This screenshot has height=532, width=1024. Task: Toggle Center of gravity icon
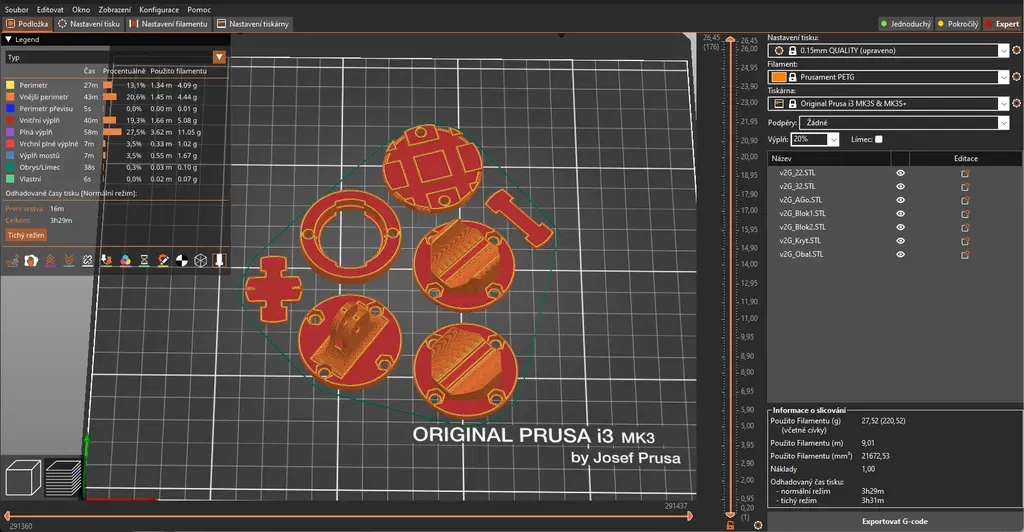tap(182, 260)
